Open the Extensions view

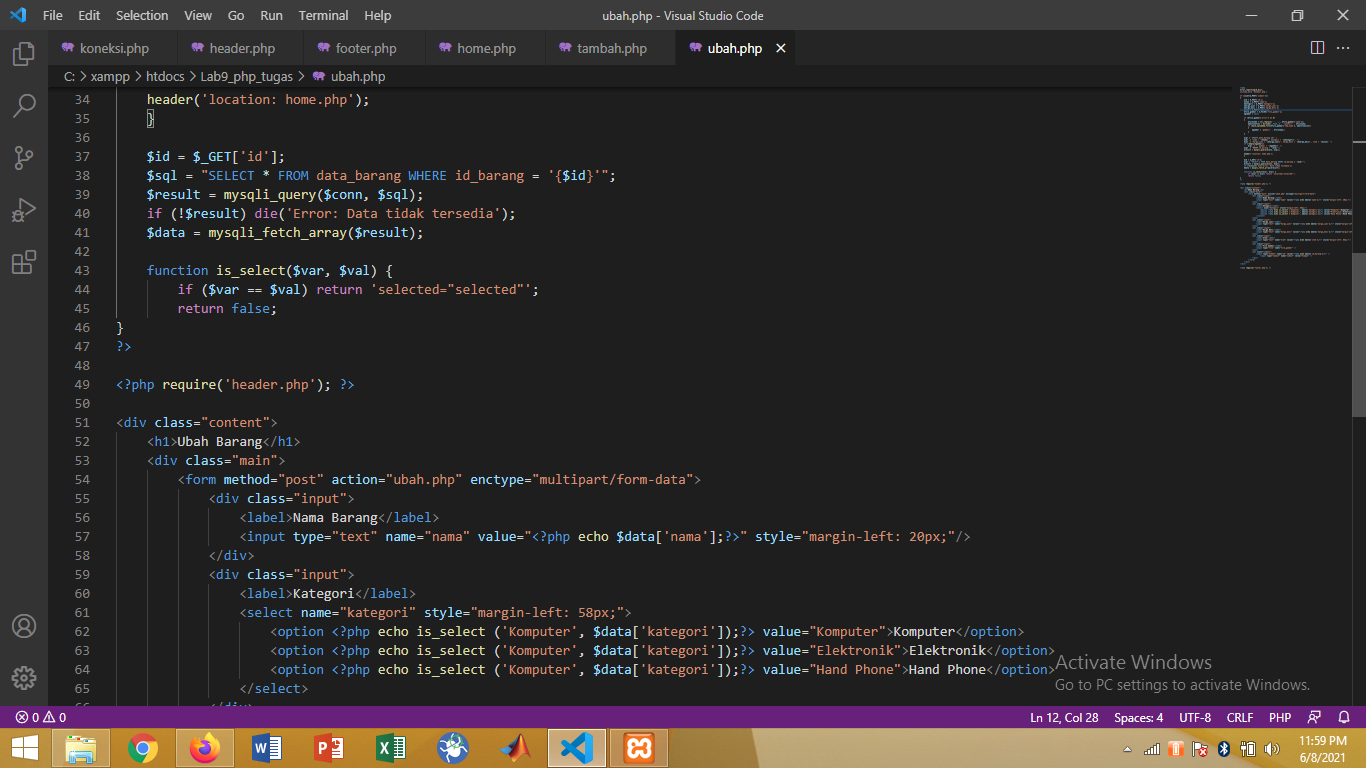click(24, 262)
